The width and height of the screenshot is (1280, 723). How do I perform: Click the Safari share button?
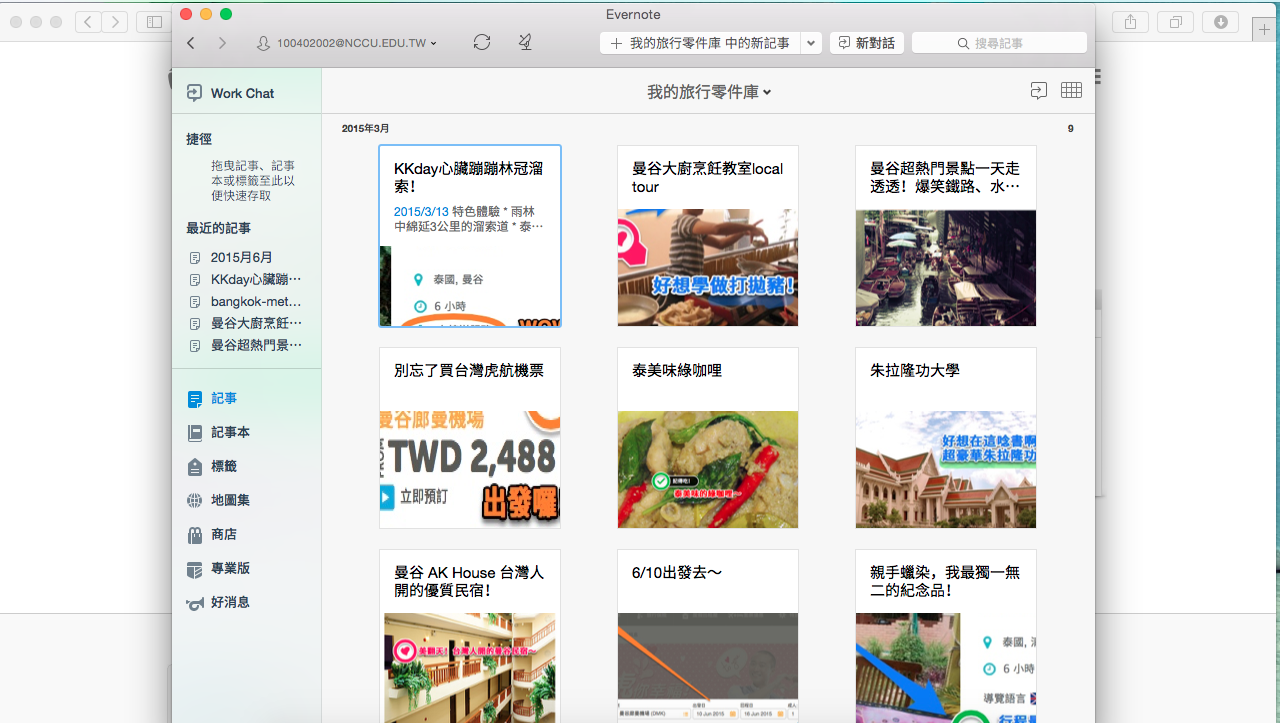(1131, 21)
